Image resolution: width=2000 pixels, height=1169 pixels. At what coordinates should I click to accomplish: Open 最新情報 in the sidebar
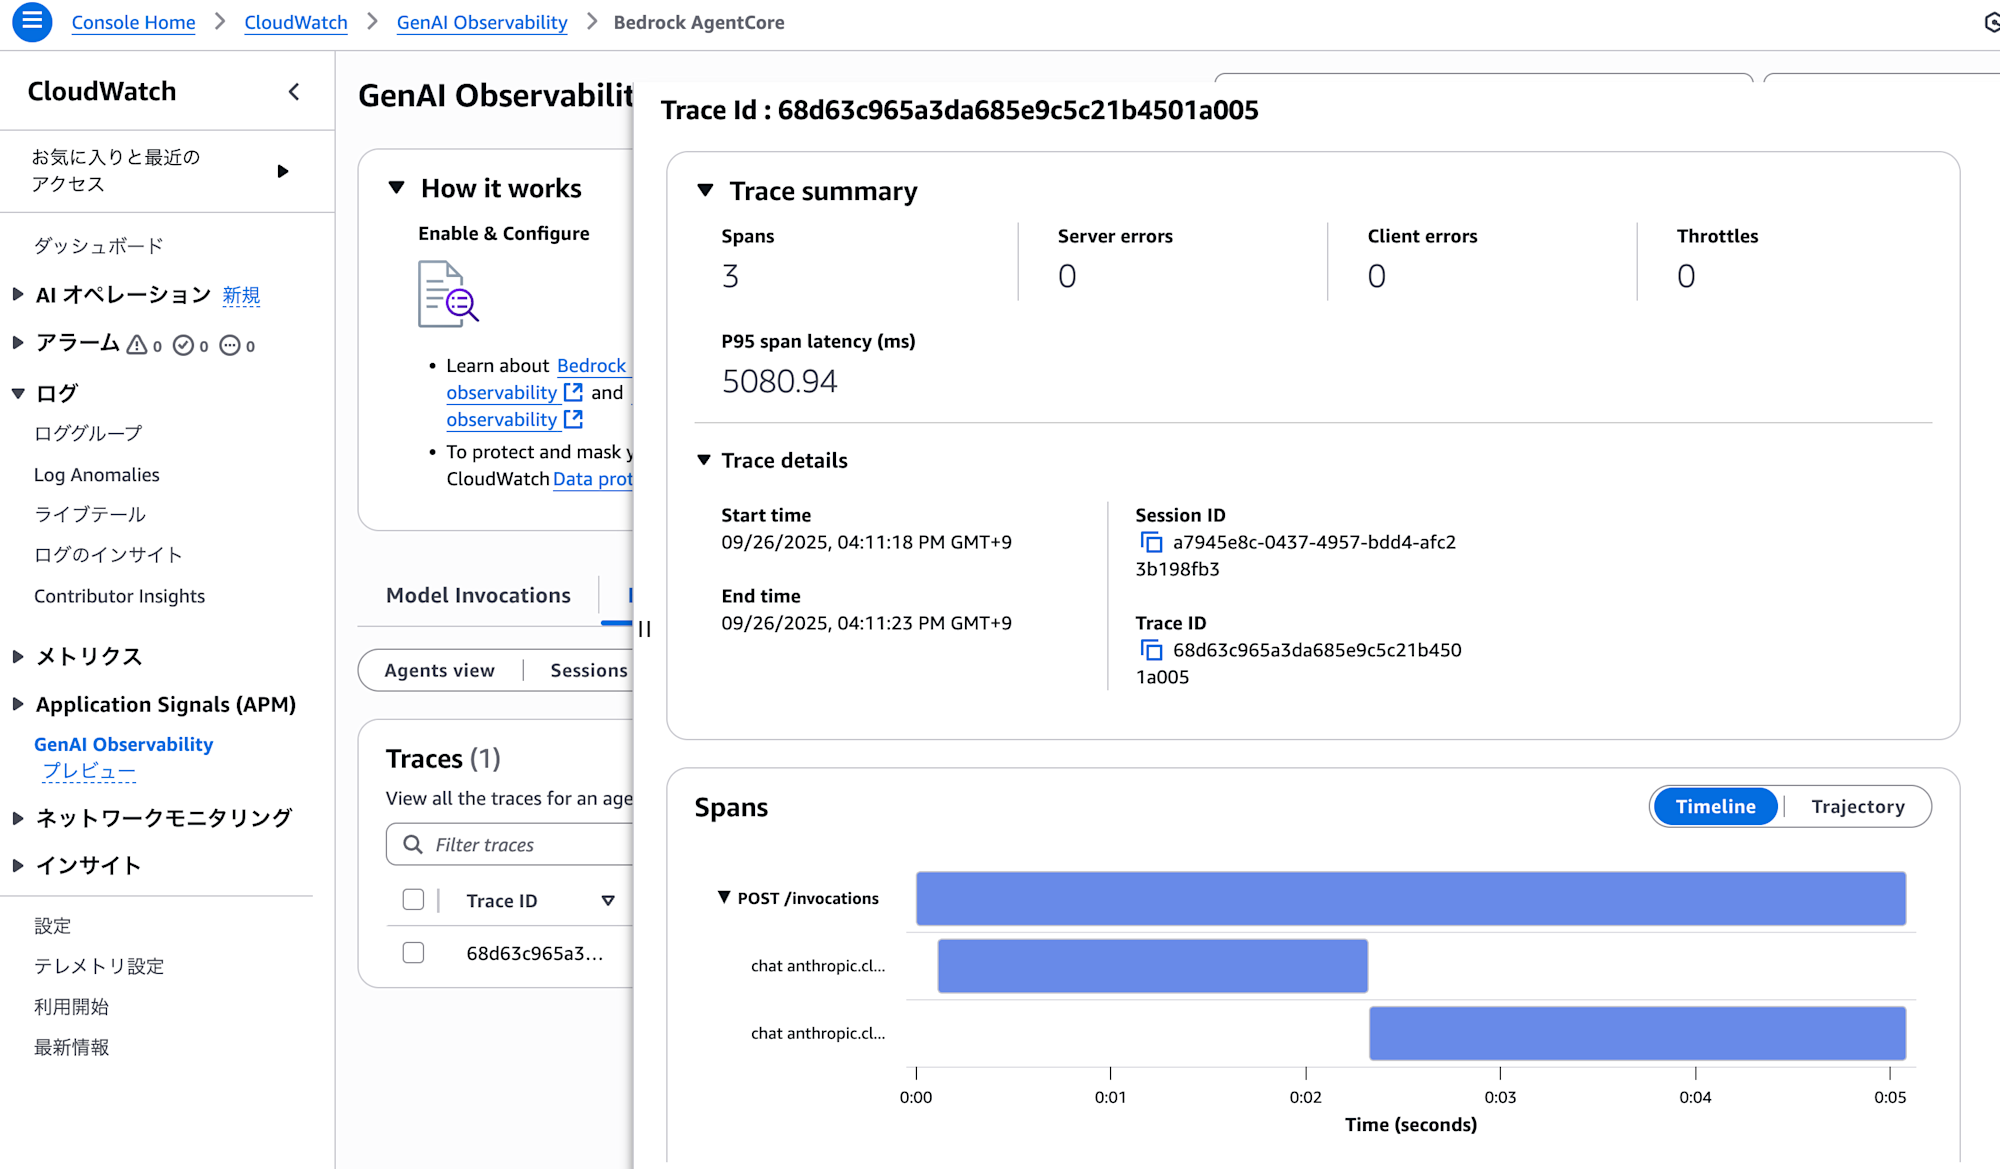point(71,1047)
